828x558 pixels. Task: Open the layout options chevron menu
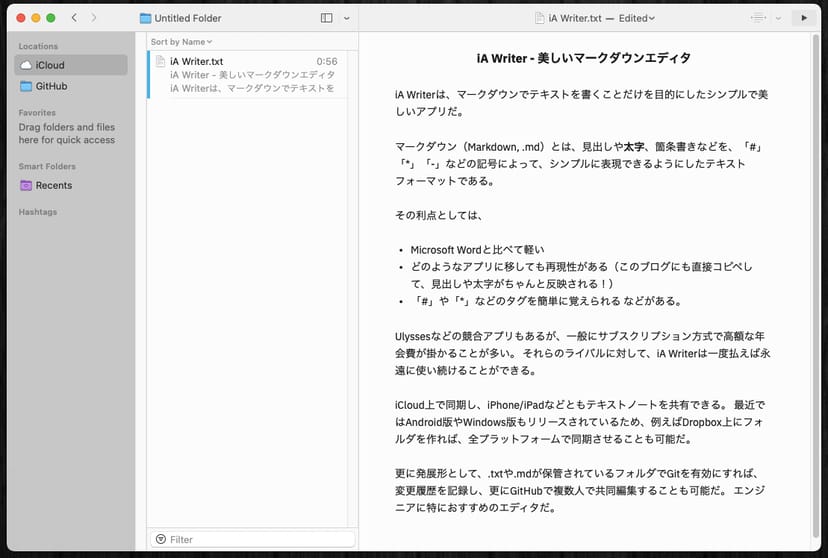[x=346, y=18]
